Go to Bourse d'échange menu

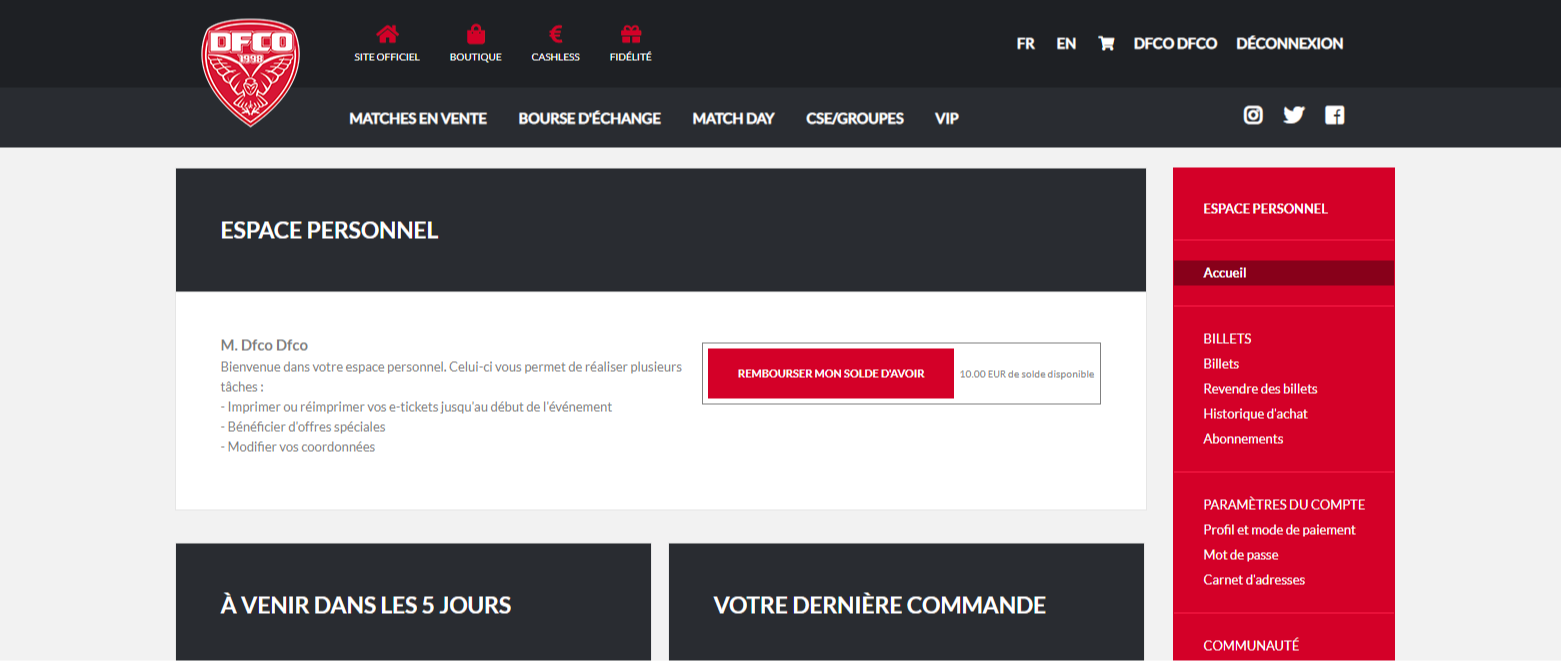589,118
